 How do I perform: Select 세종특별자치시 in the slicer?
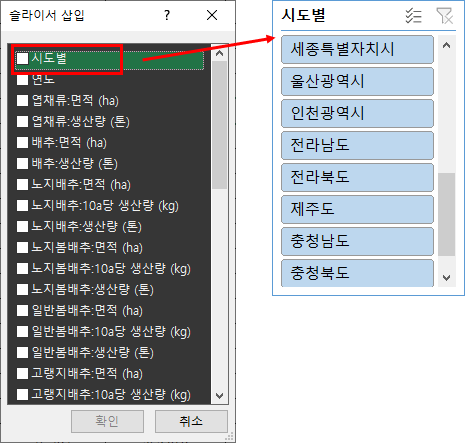point(357,49)
